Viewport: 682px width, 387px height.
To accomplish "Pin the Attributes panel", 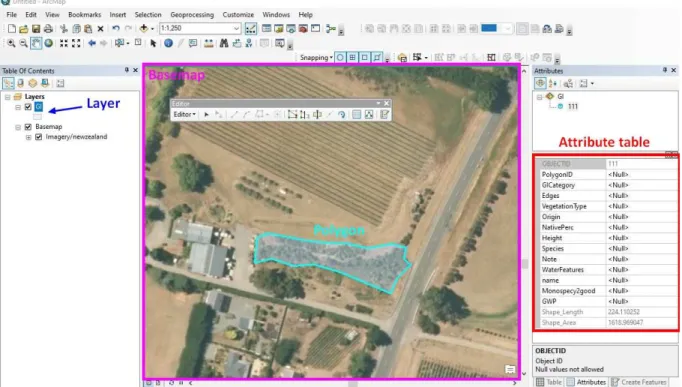I will [665, 70].
